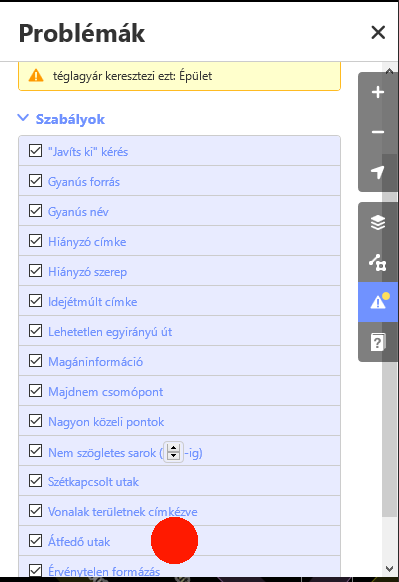Viewport: 399px width, 582px height.
Task: Open the background layers panel icon
Action: (378, 223)
